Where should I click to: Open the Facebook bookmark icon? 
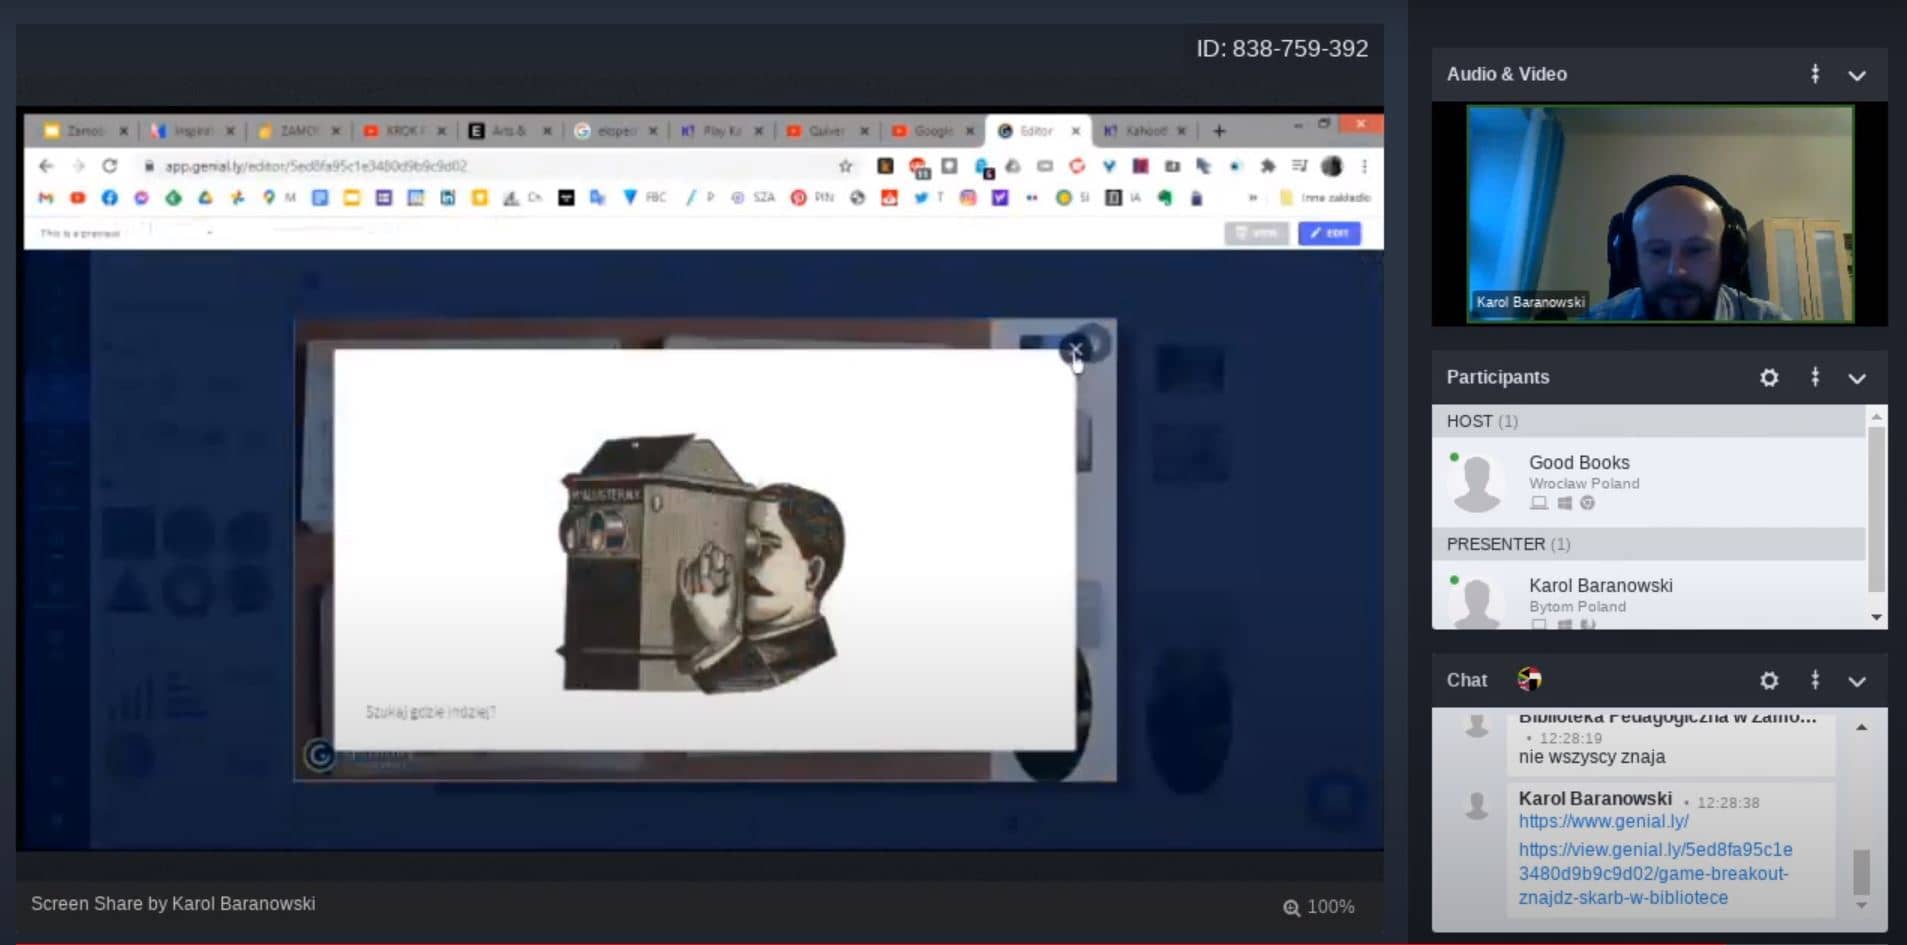click(110, 198)
